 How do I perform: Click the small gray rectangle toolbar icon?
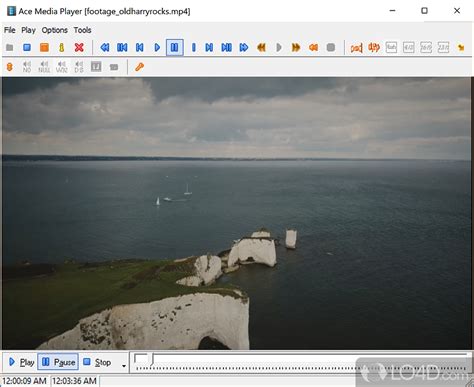(114, 67)
